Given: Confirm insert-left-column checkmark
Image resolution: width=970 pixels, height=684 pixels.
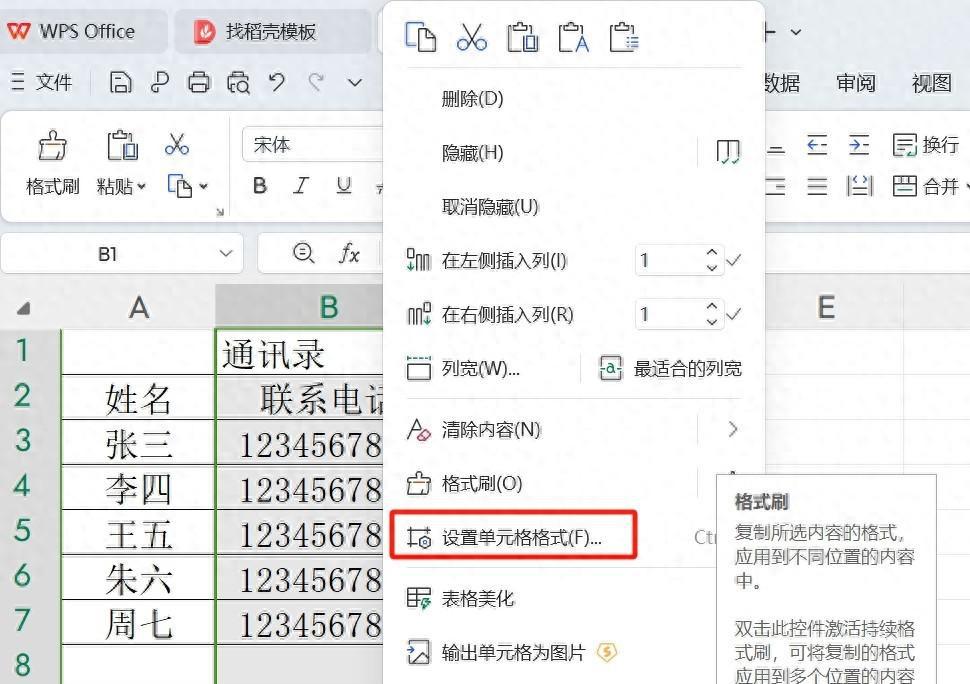Looking at the screenshot, I should pyautogui.click(x=734, y=260).
